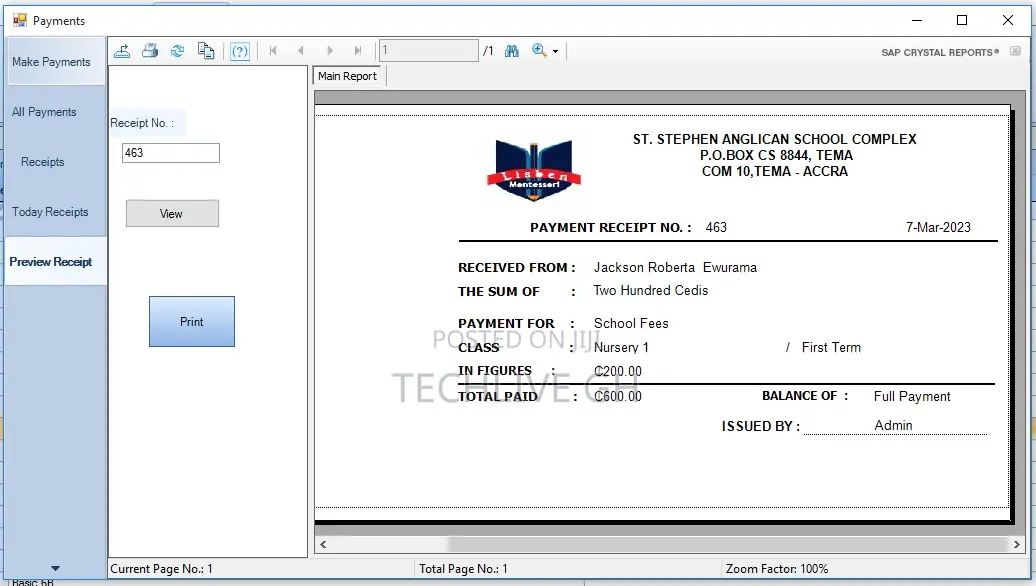Click 'Current Page No.: 1' status text

coord(161,569)
